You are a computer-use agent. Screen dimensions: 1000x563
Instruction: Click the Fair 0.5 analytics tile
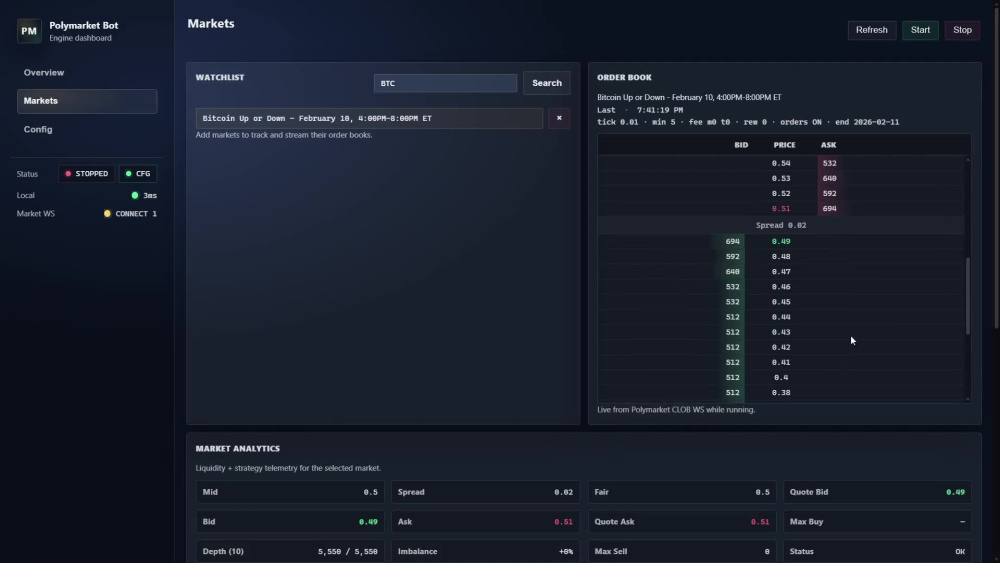pos(681,492)
